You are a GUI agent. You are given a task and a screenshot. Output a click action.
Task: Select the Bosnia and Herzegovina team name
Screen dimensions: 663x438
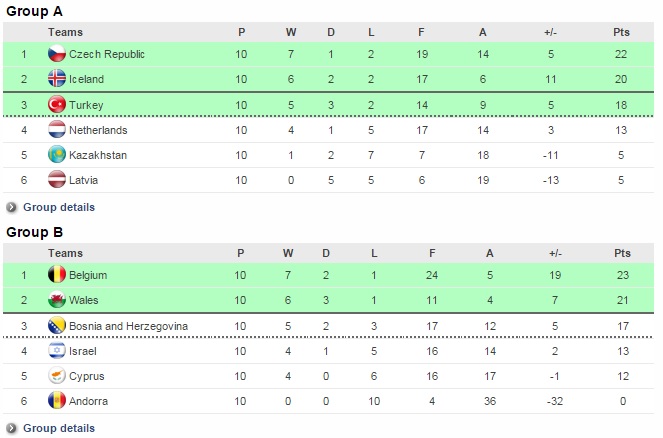[129, 326]
